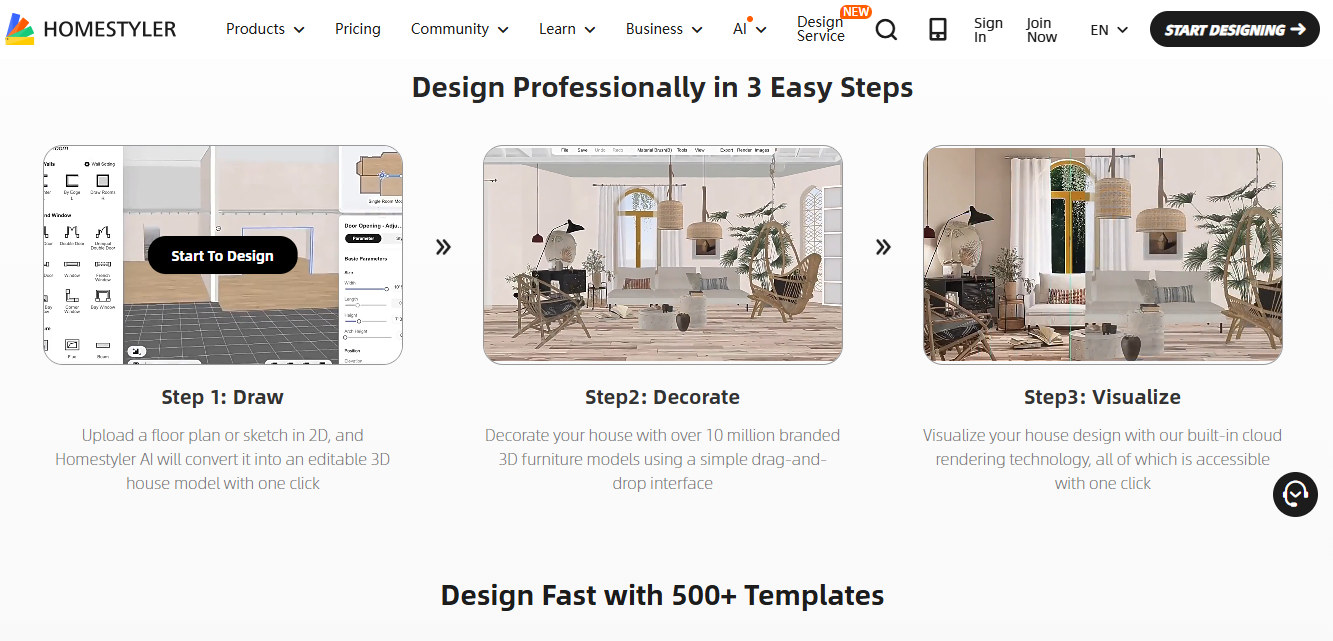Expand the Products dropdown
This screenshot has width=1333, height=641.
coord(265,29)
